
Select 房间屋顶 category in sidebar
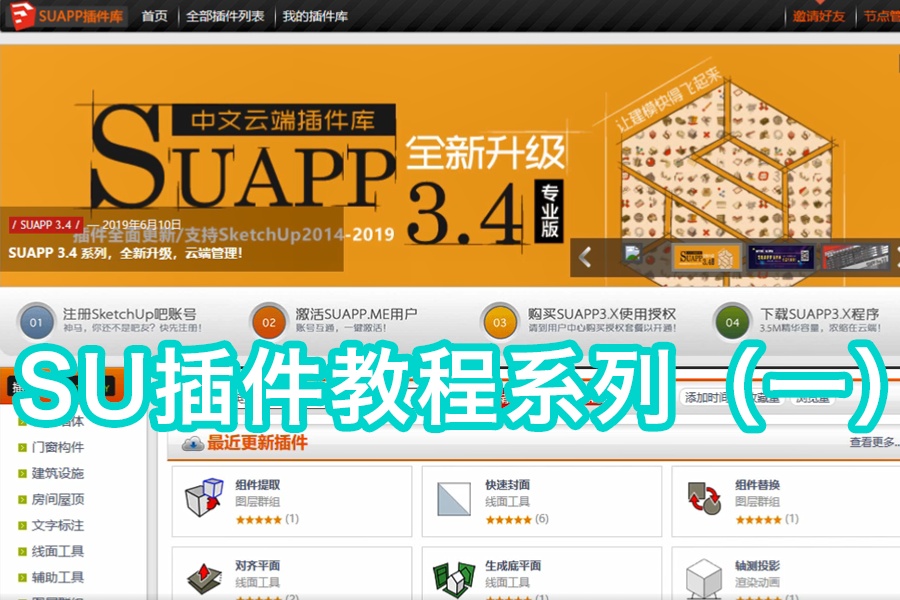[x=58, y=499]
